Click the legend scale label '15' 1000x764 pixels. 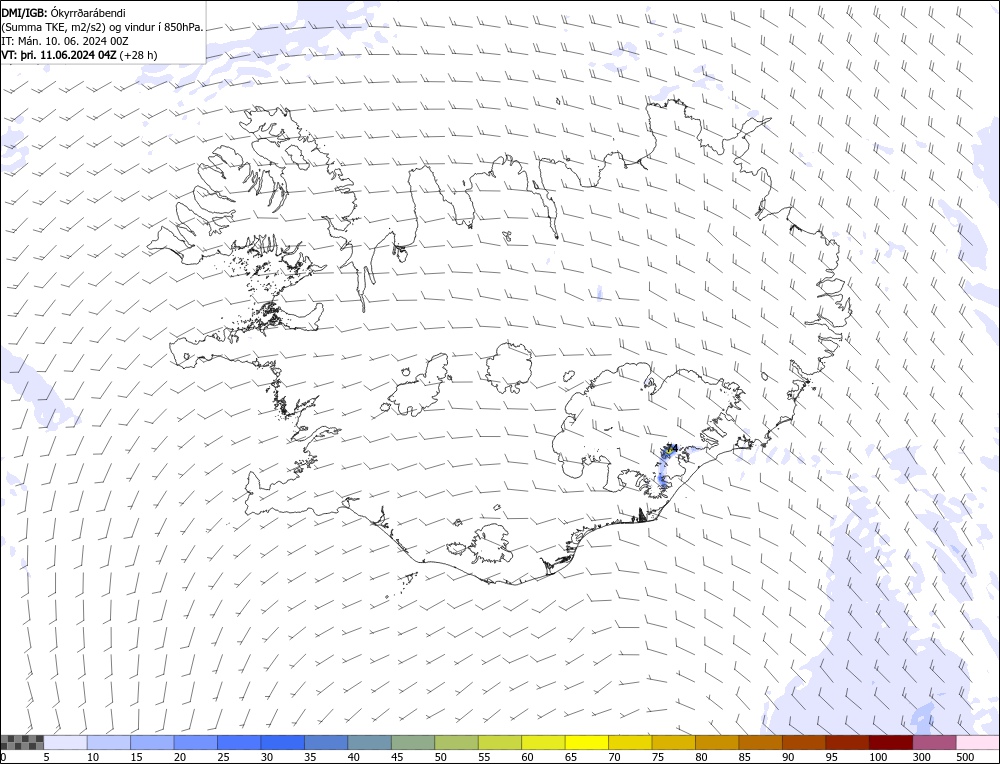[x=136, y=757]
